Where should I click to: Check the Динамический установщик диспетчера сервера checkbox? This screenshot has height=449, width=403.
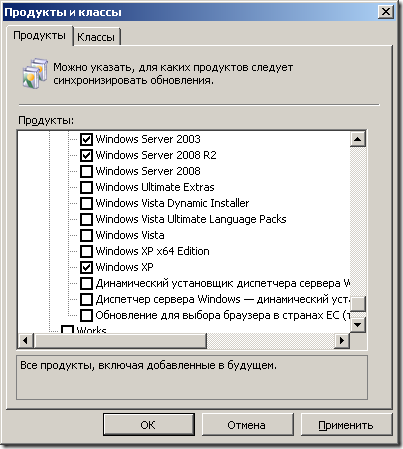86,283
